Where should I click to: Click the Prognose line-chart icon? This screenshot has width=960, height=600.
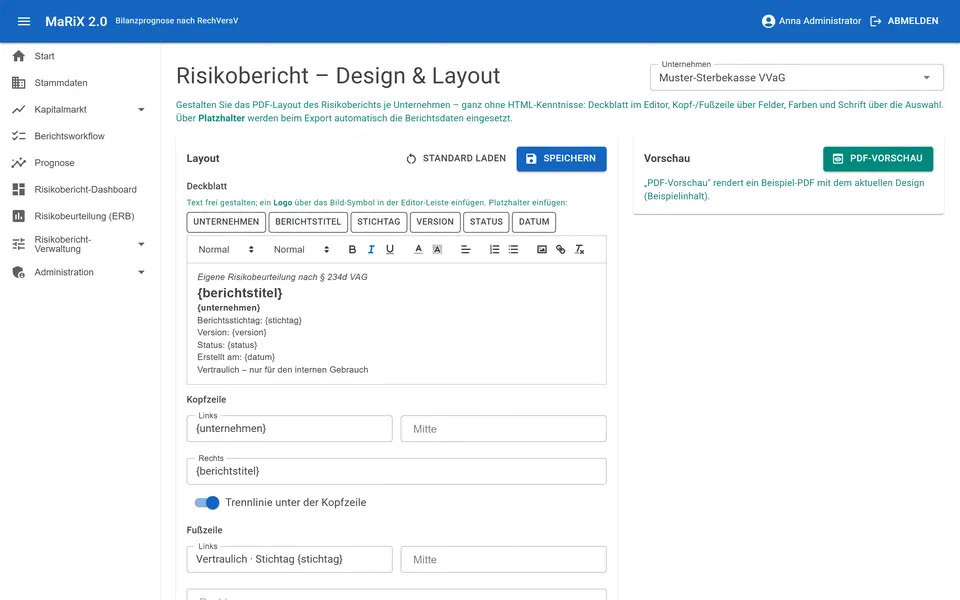pos(19,163)
